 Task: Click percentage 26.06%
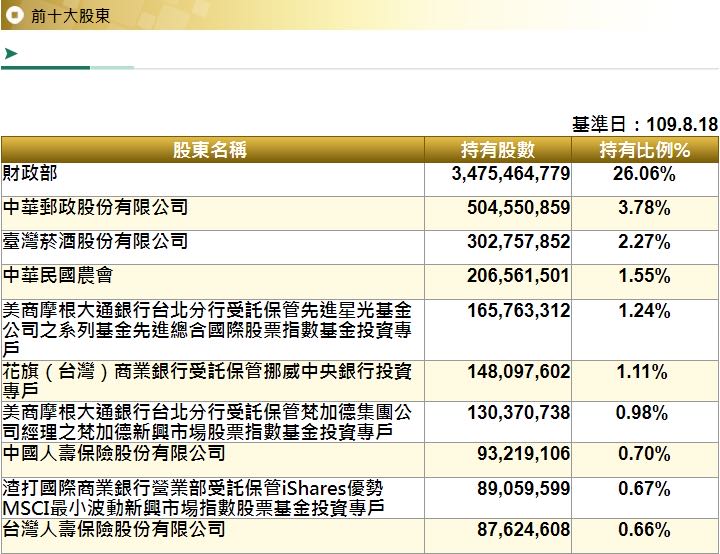click(x=644, y=174)
